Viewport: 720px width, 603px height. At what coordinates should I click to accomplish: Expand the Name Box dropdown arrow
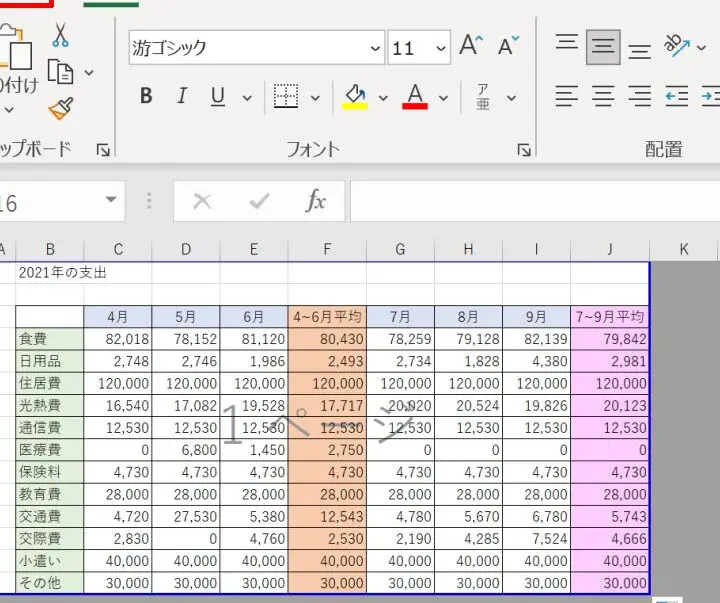pos(110,201)
